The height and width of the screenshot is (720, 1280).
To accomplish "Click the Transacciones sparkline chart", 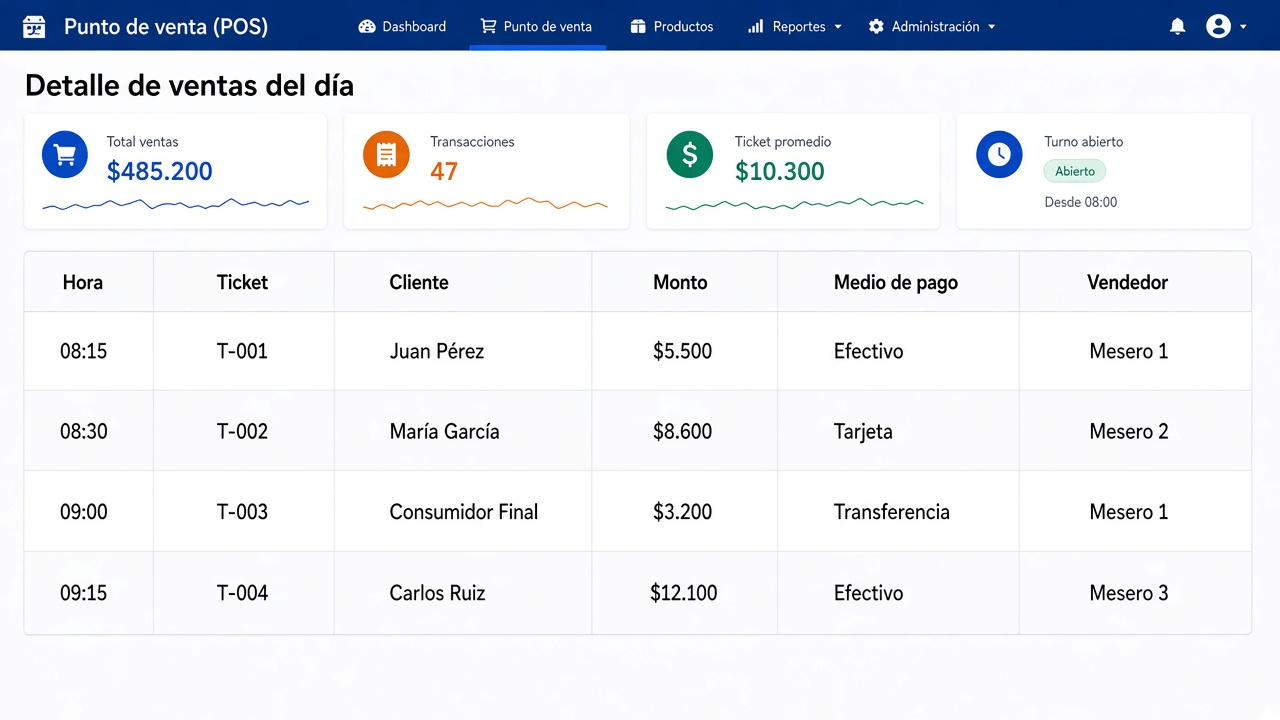I will click(x=485, y=204).
